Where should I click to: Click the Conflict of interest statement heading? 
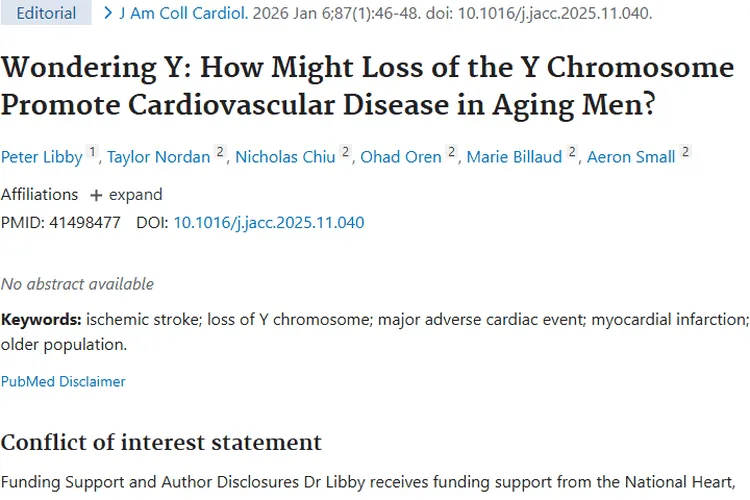click(161, 442)
